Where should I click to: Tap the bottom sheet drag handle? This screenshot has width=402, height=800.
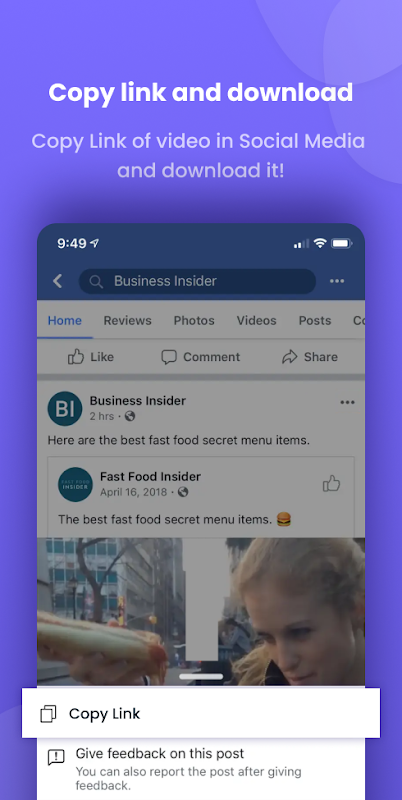[201, 677]
